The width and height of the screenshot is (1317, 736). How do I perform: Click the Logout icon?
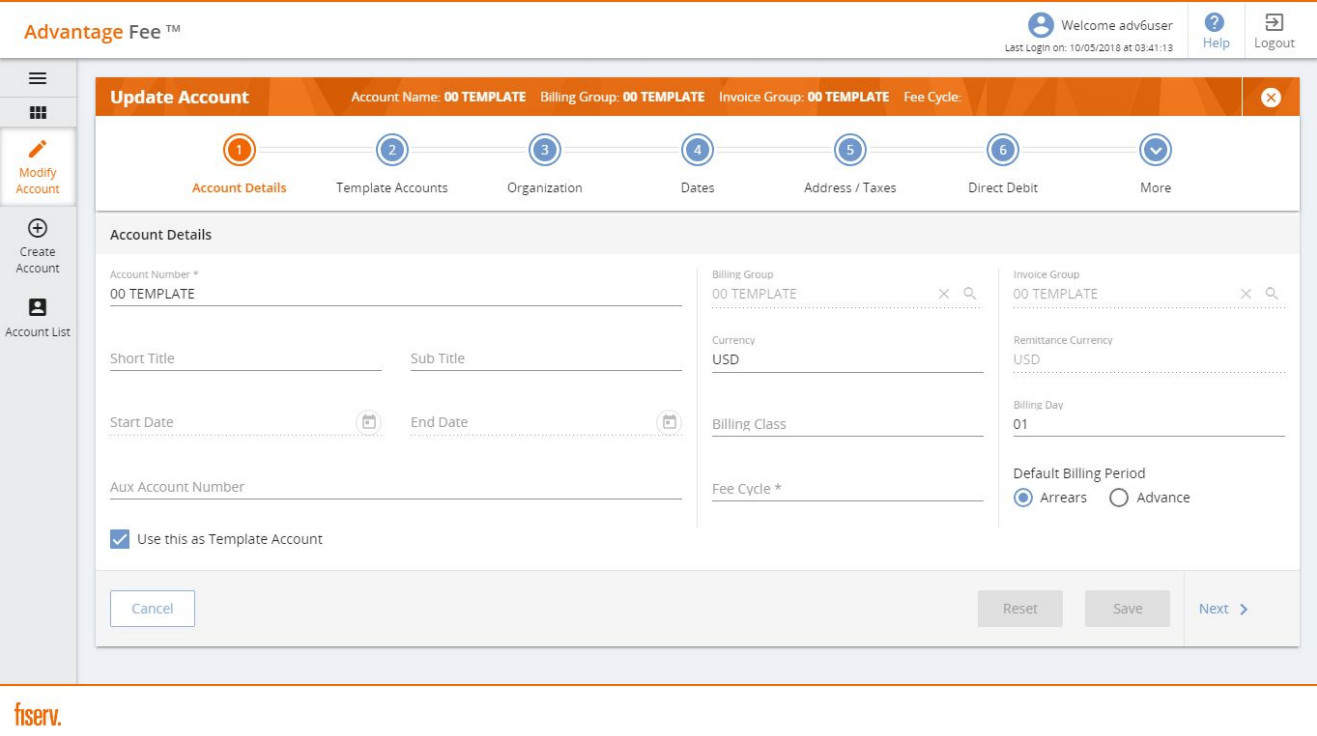1274,23
